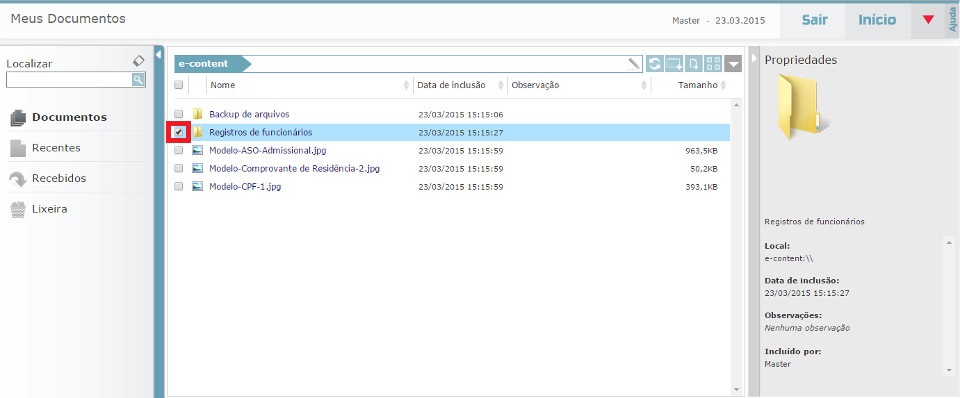
Task: Open Modelo-Comprovante de Residência-2.jpg file name
Action: click(x=294, y=168)
